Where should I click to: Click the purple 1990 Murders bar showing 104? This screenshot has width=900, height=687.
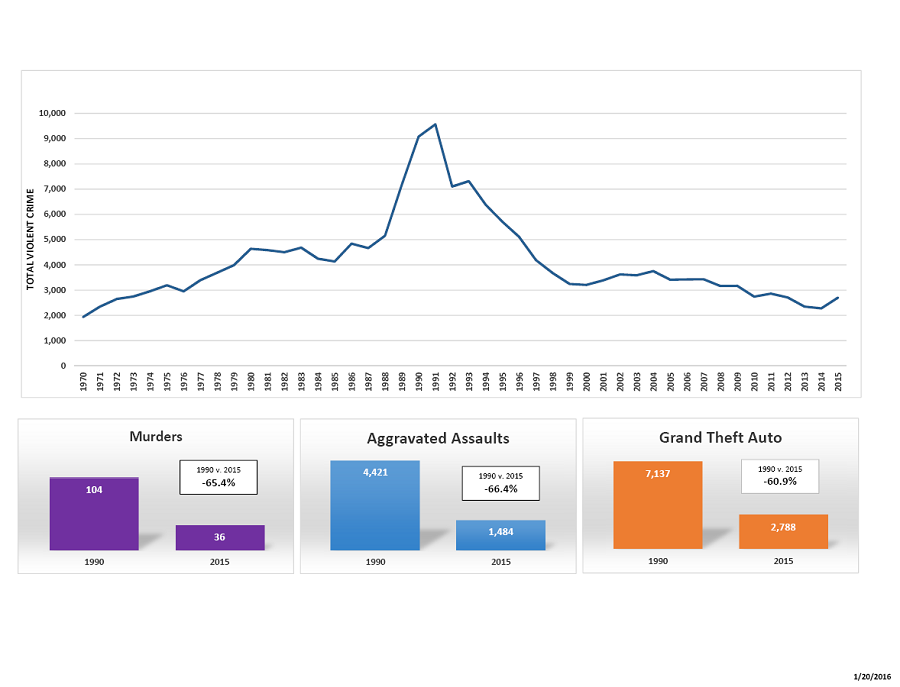tap(94, 514)
